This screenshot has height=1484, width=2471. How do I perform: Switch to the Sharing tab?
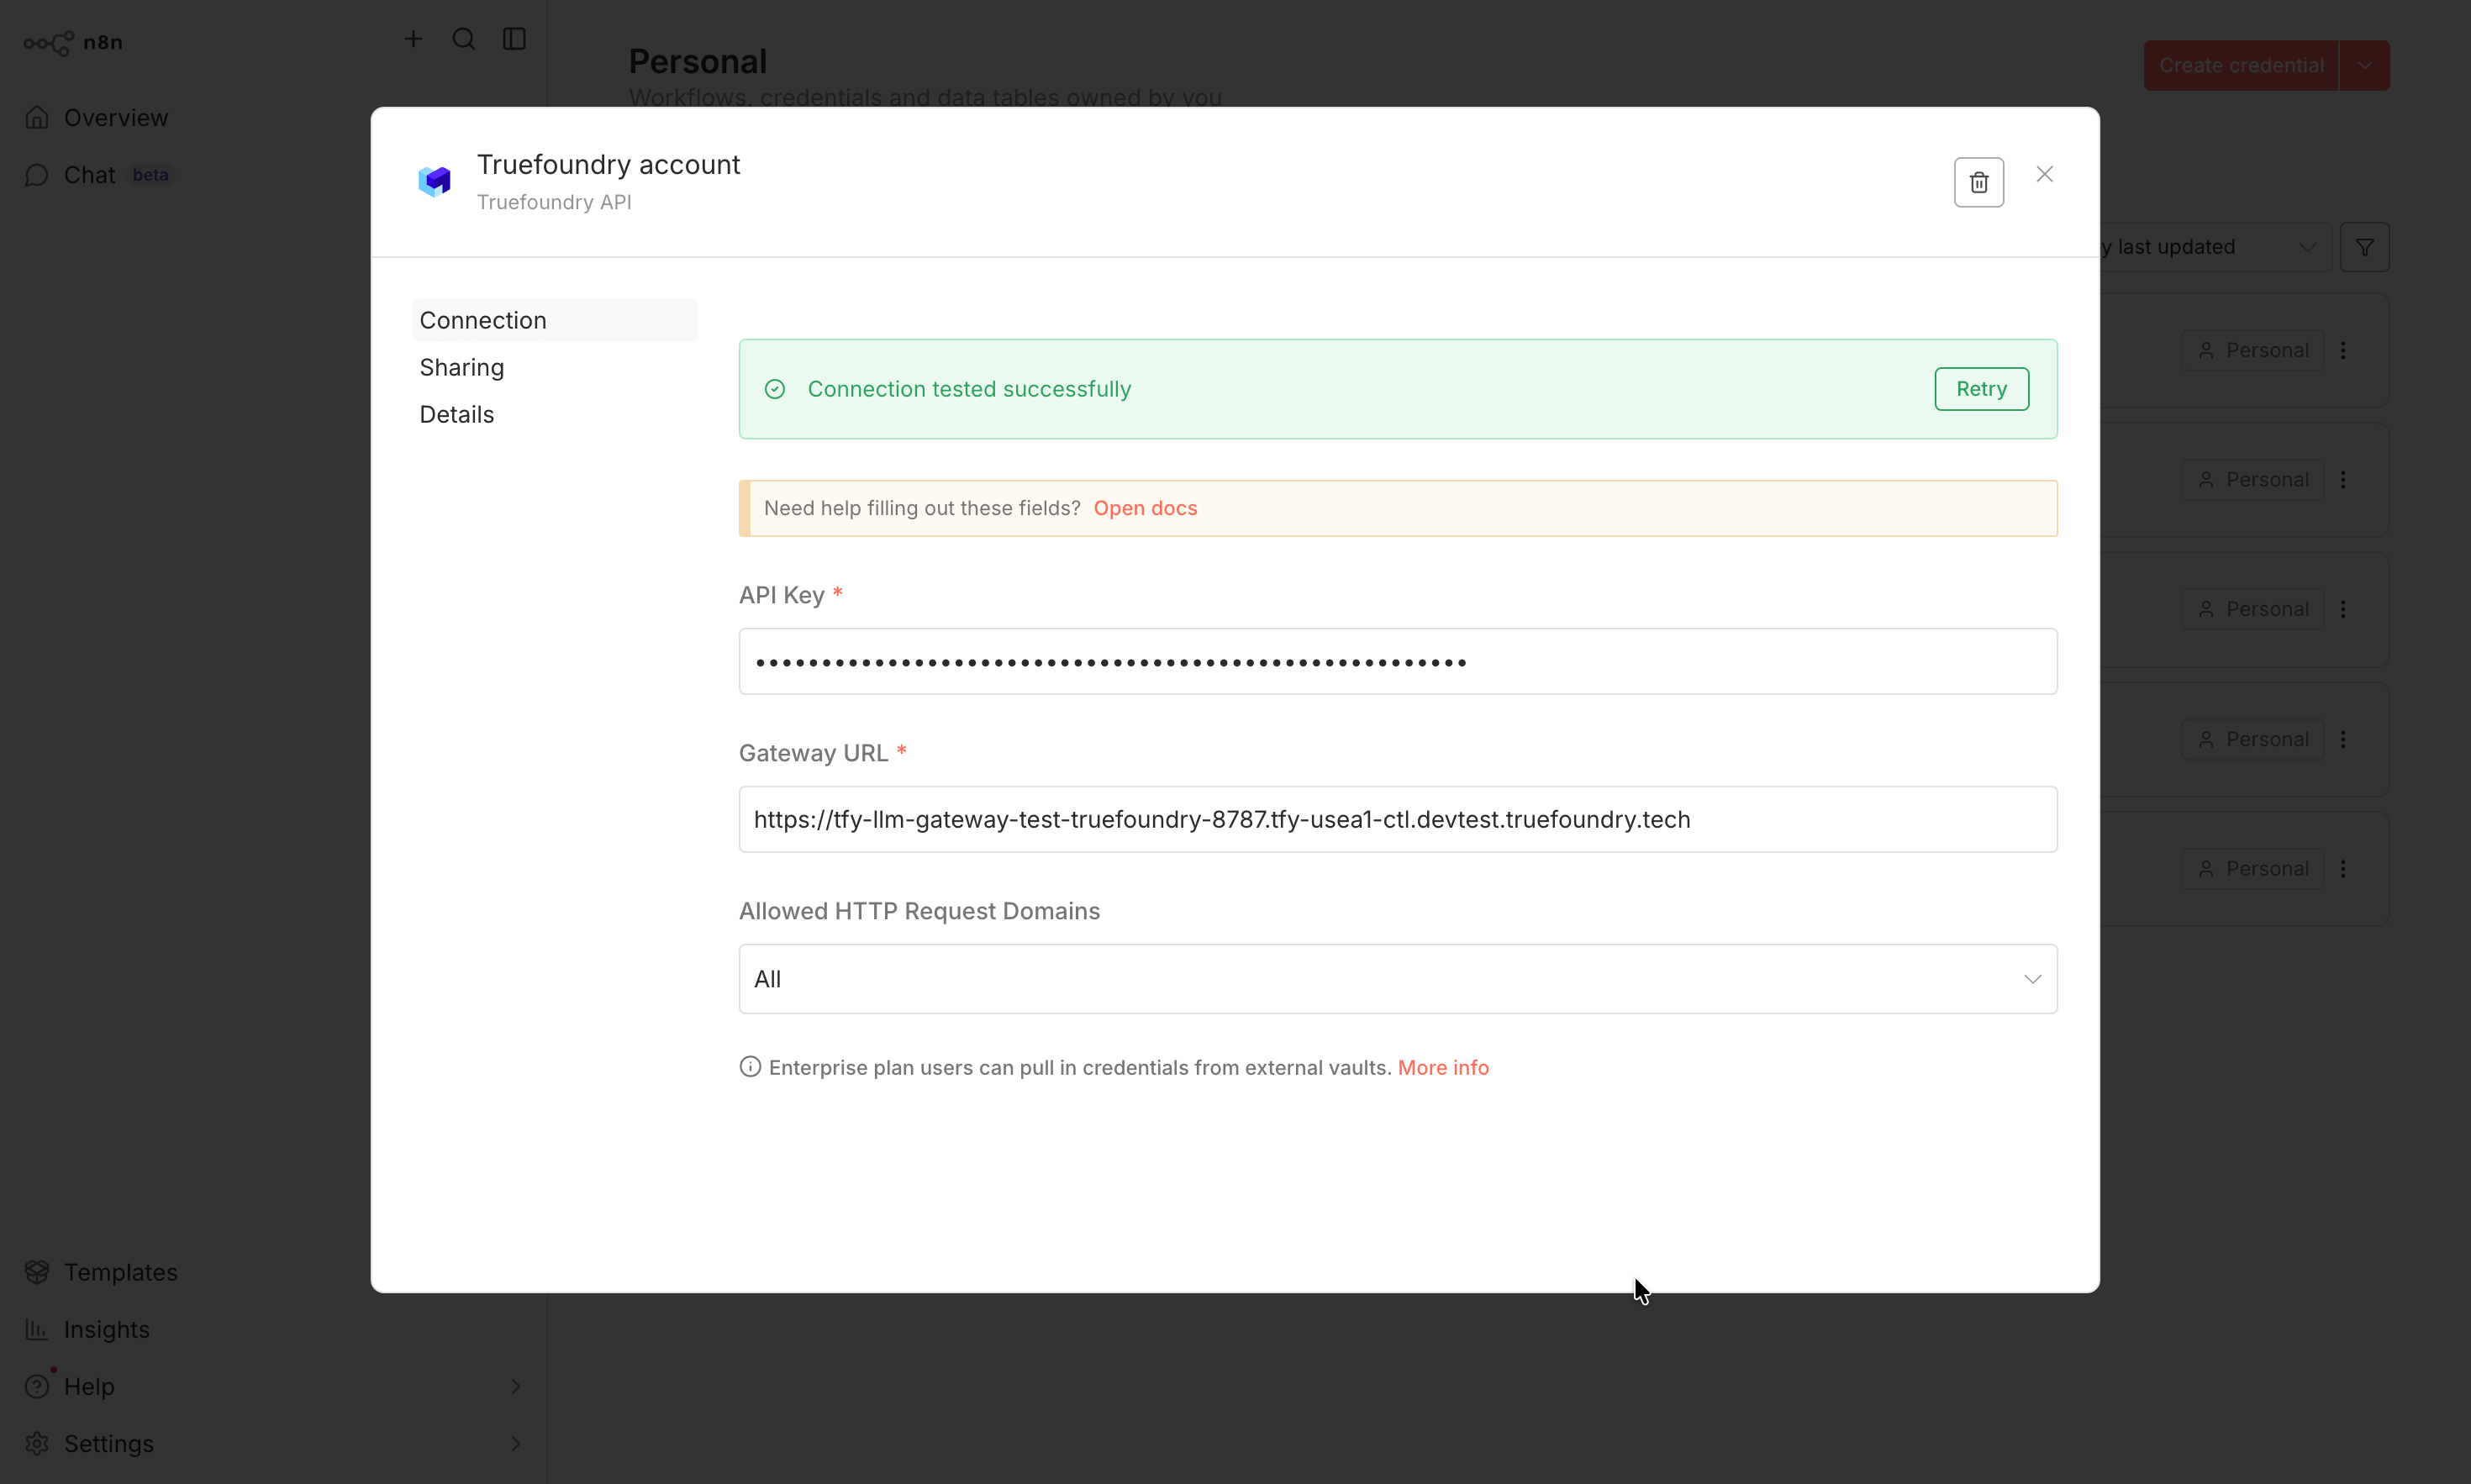(461, 367)
